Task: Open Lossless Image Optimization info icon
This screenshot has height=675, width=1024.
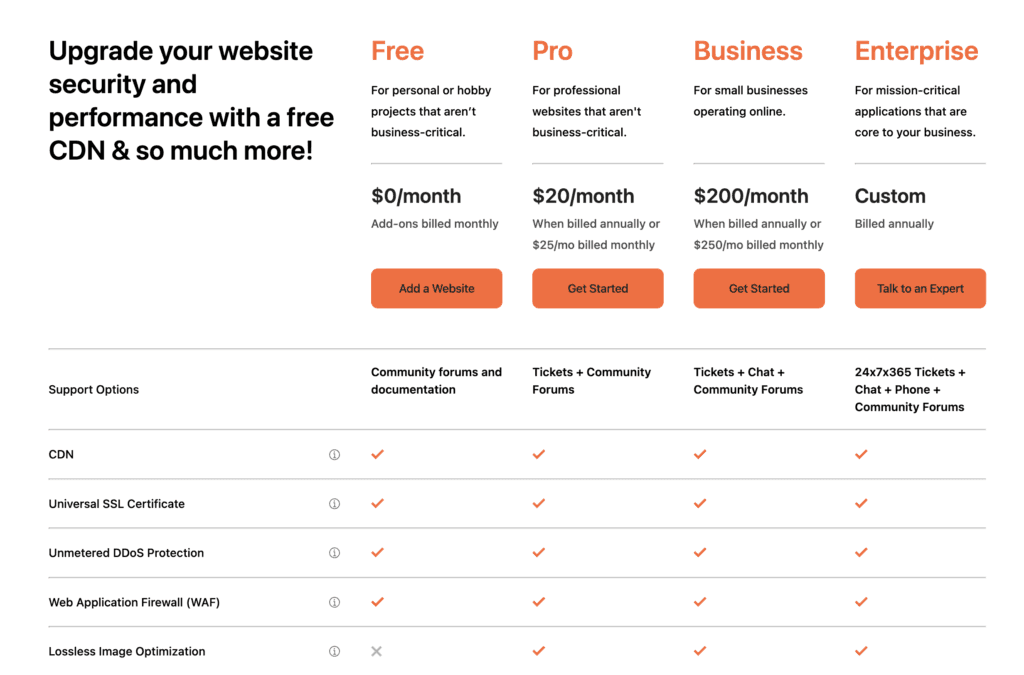Action: coord(334,651)
